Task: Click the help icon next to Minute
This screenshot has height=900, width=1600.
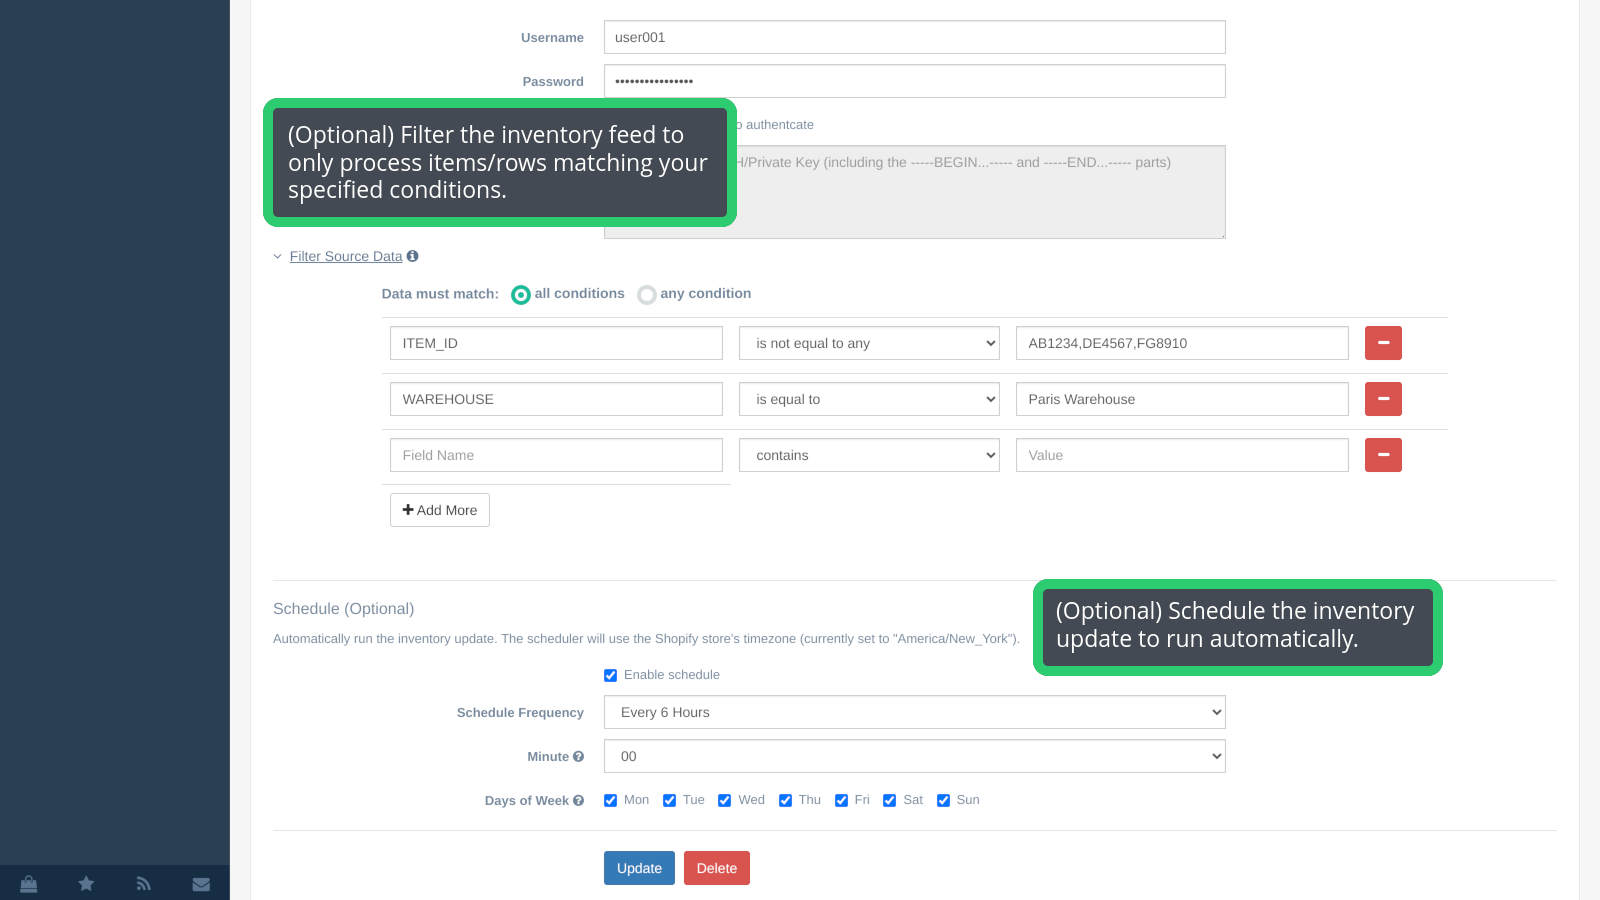Action: (x=578, y=756)
